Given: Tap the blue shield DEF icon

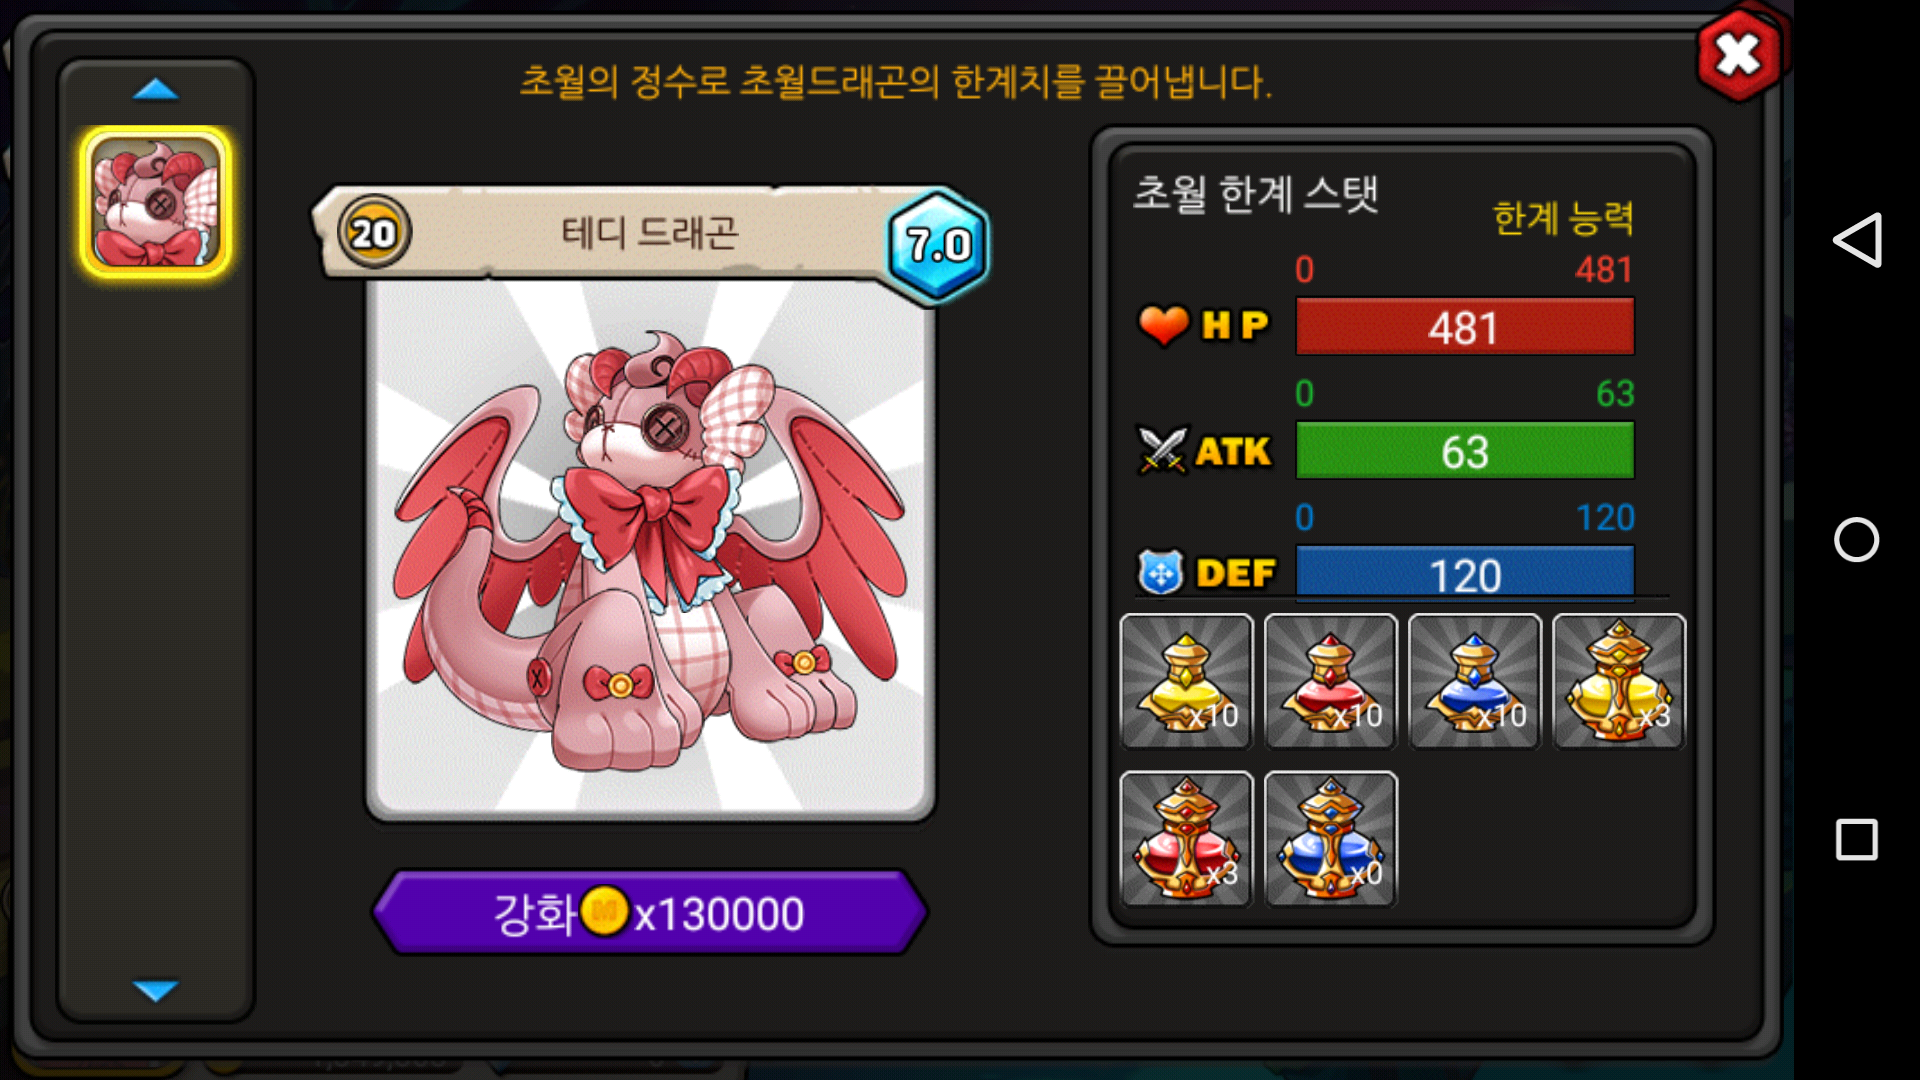Looking at the screenshot, I should [x=1161, y=573].
